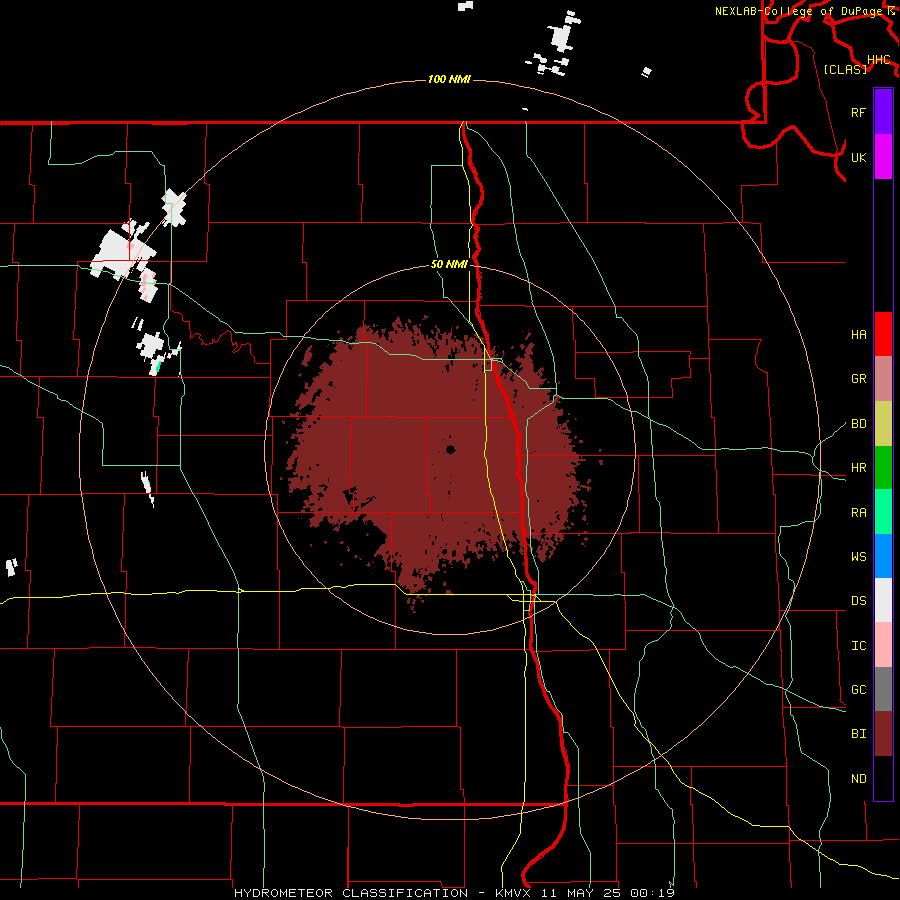
Task: Choose the GC gray legend swatch
Action: coord(883,689)
